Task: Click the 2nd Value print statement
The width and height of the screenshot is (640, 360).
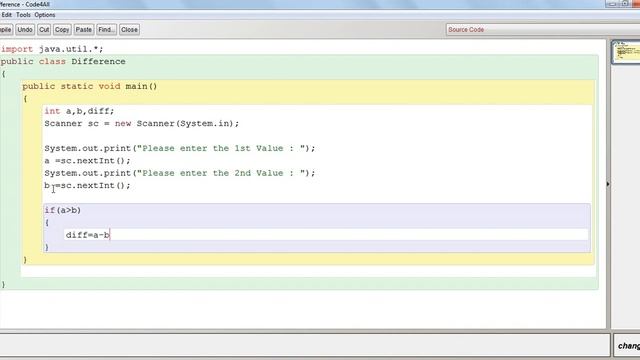Action: point(180,173)
